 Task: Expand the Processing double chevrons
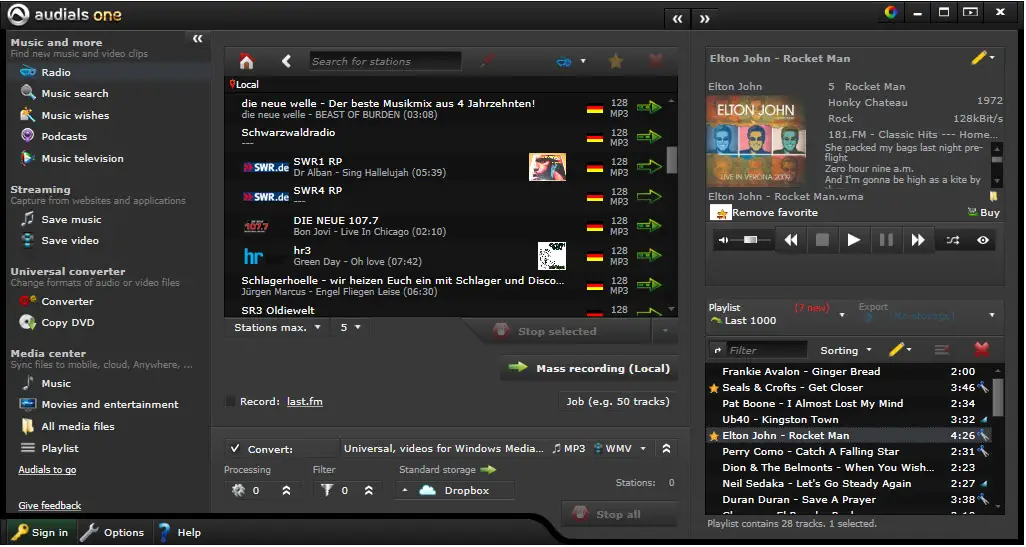tap(286, 490)
